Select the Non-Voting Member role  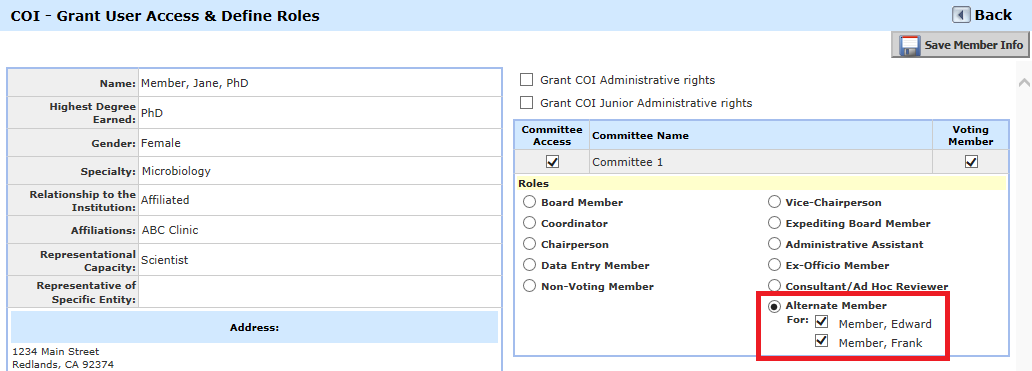[x=529, y=286]
